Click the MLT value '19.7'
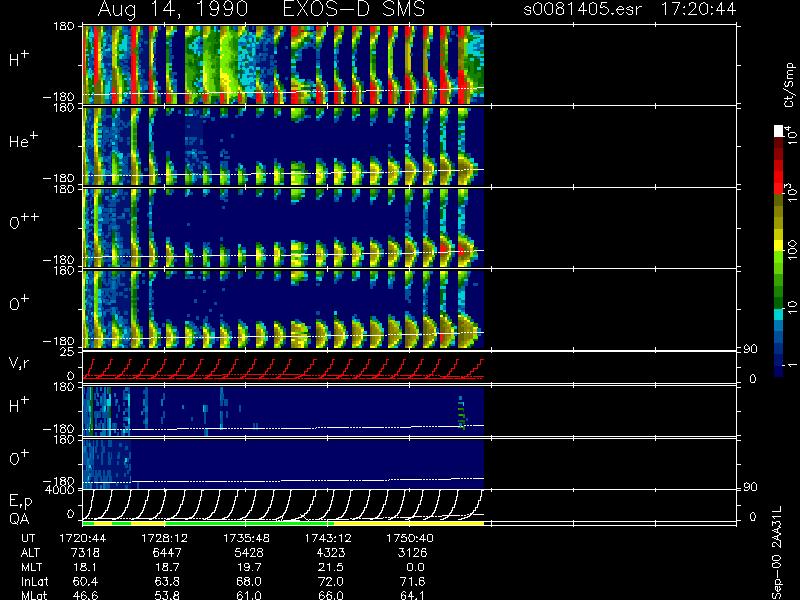 click(x=251, y=567)
